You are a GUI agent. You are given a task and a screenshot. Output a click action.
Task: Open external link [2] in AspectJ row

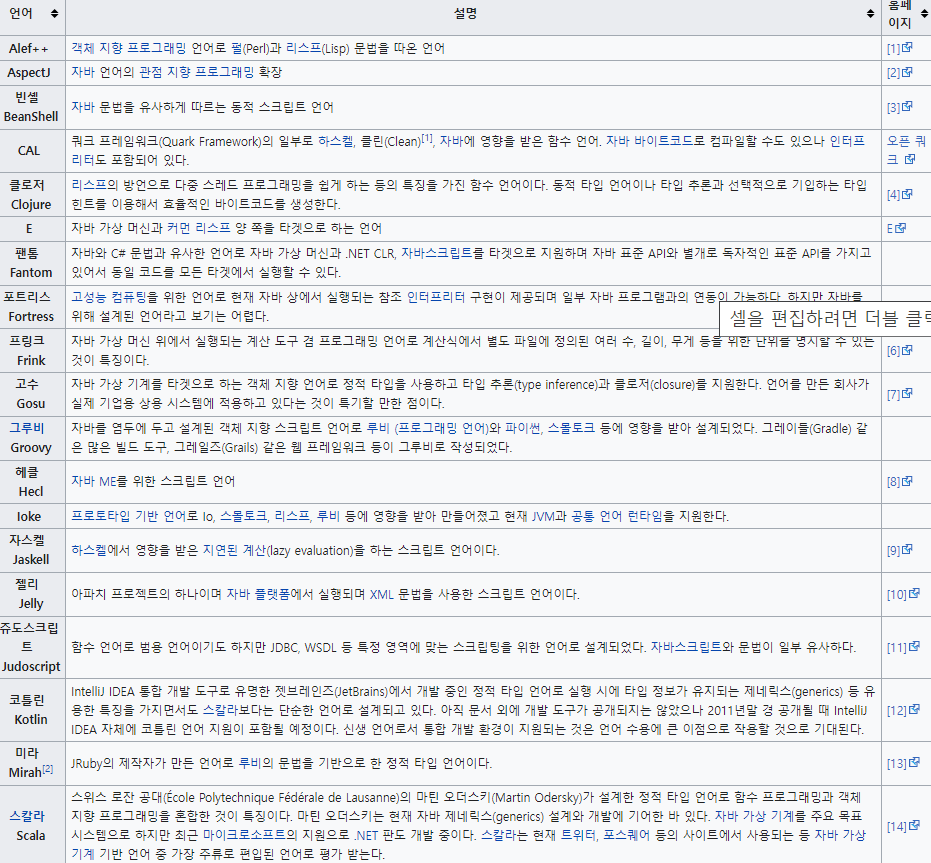click(x=899, y=72)
